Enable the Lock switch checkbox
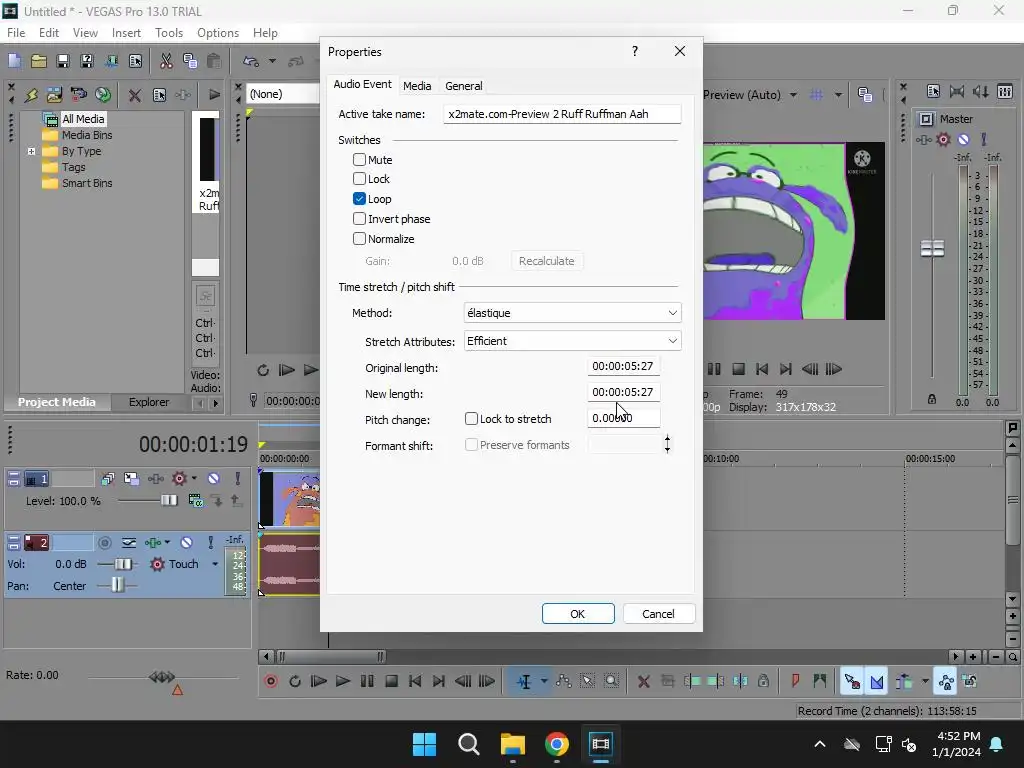The width and height of the screenshot is (1024, 768). [x=359, y=179]
